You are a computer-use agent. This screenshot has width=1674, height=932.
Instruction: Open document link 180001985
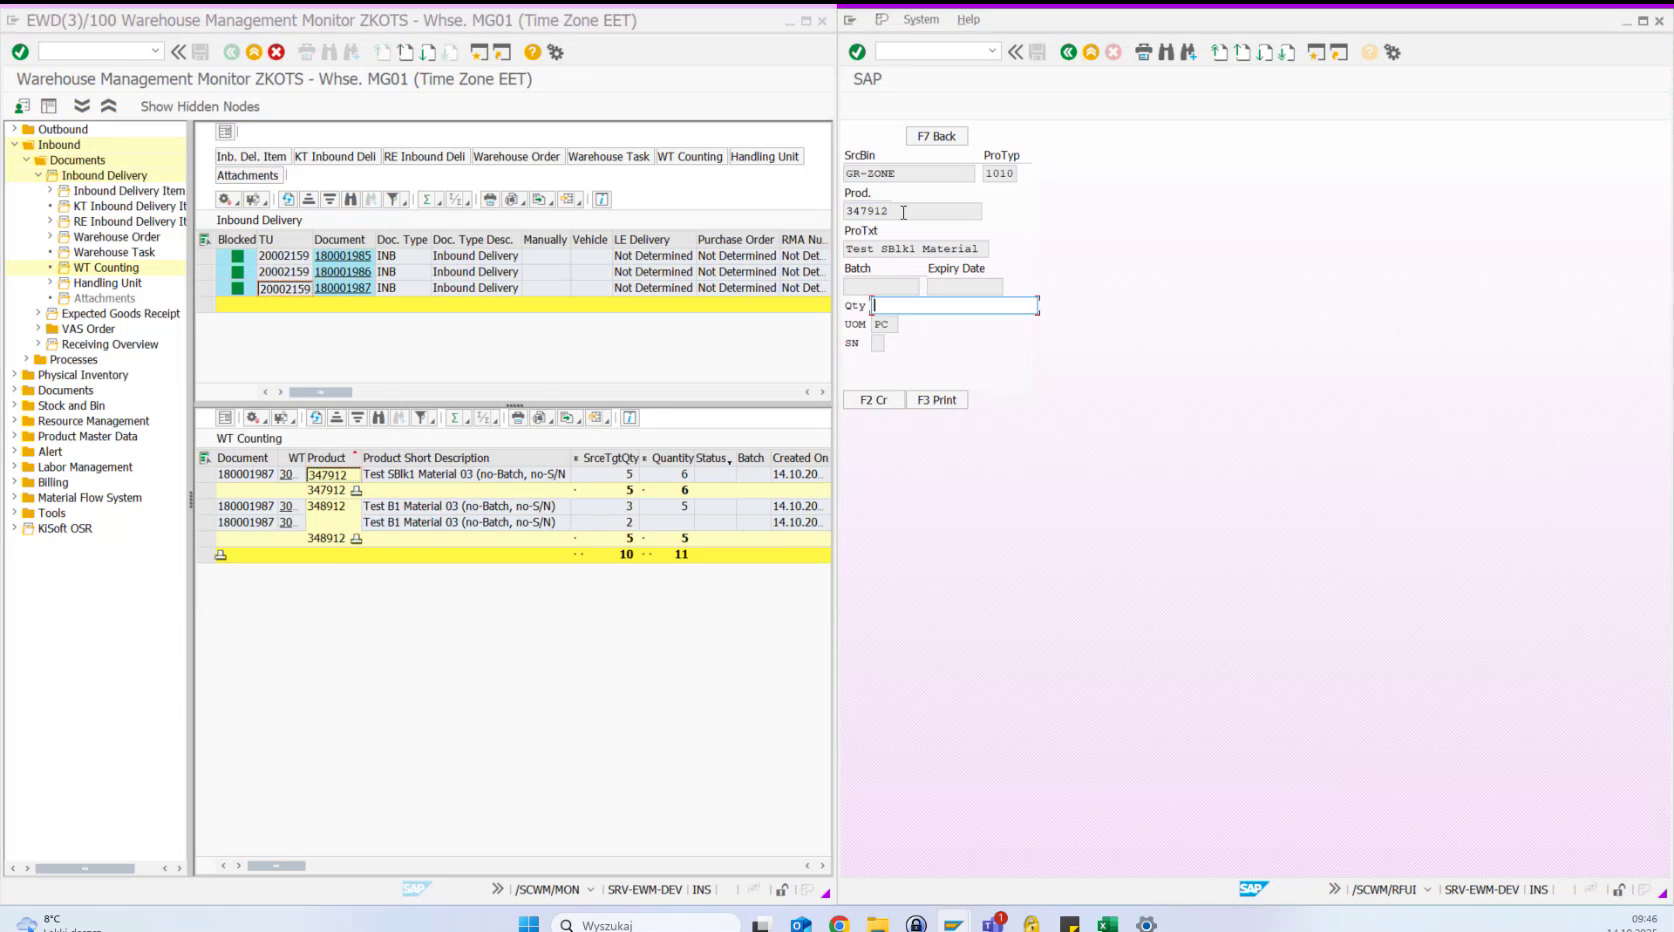point(344,255)
